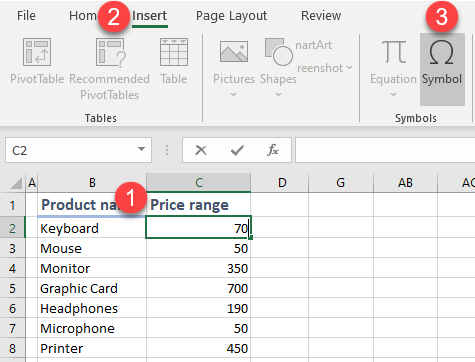475x362 pixels.
Task: Select row 2 header
Action: (x=12, y=228)
